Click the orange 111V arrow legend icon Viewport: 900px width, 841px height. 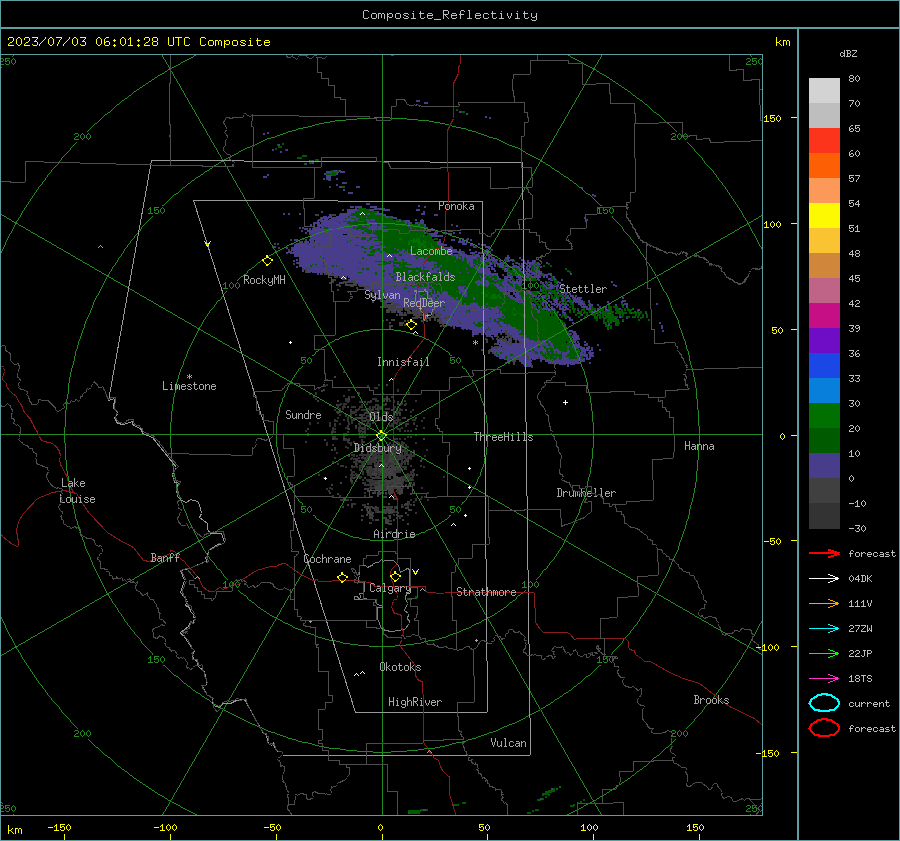tap(824, 603)
